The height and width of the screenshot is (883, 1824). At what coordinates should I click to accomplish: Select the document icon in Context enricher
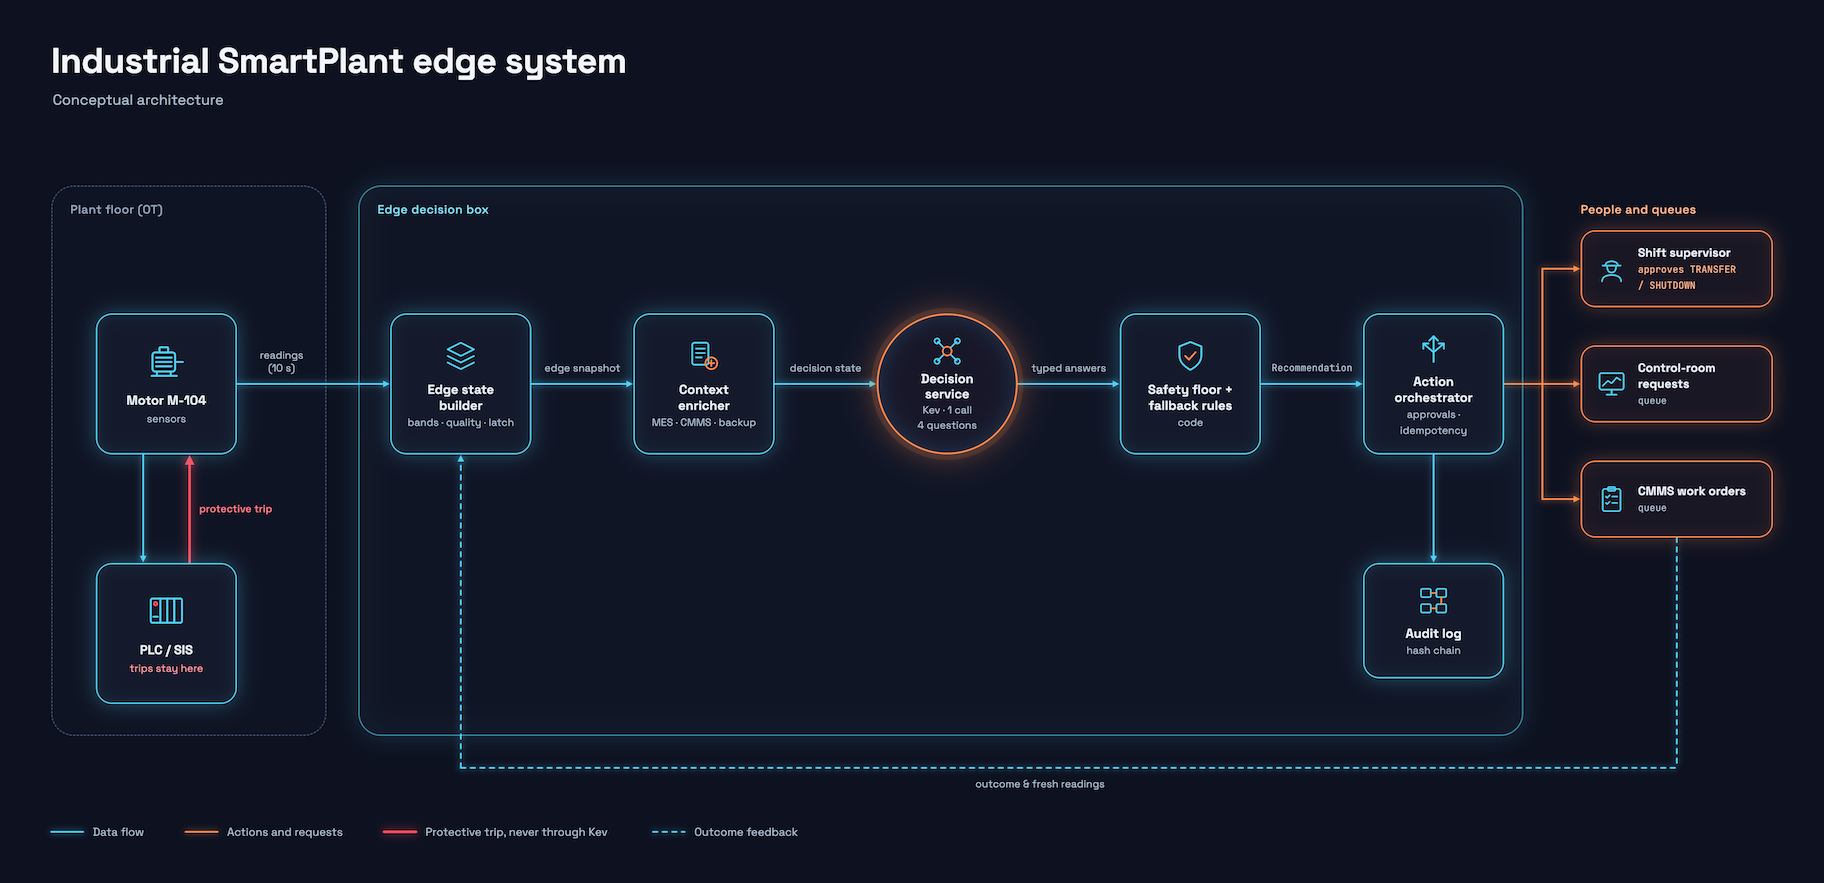pos(704,355)
